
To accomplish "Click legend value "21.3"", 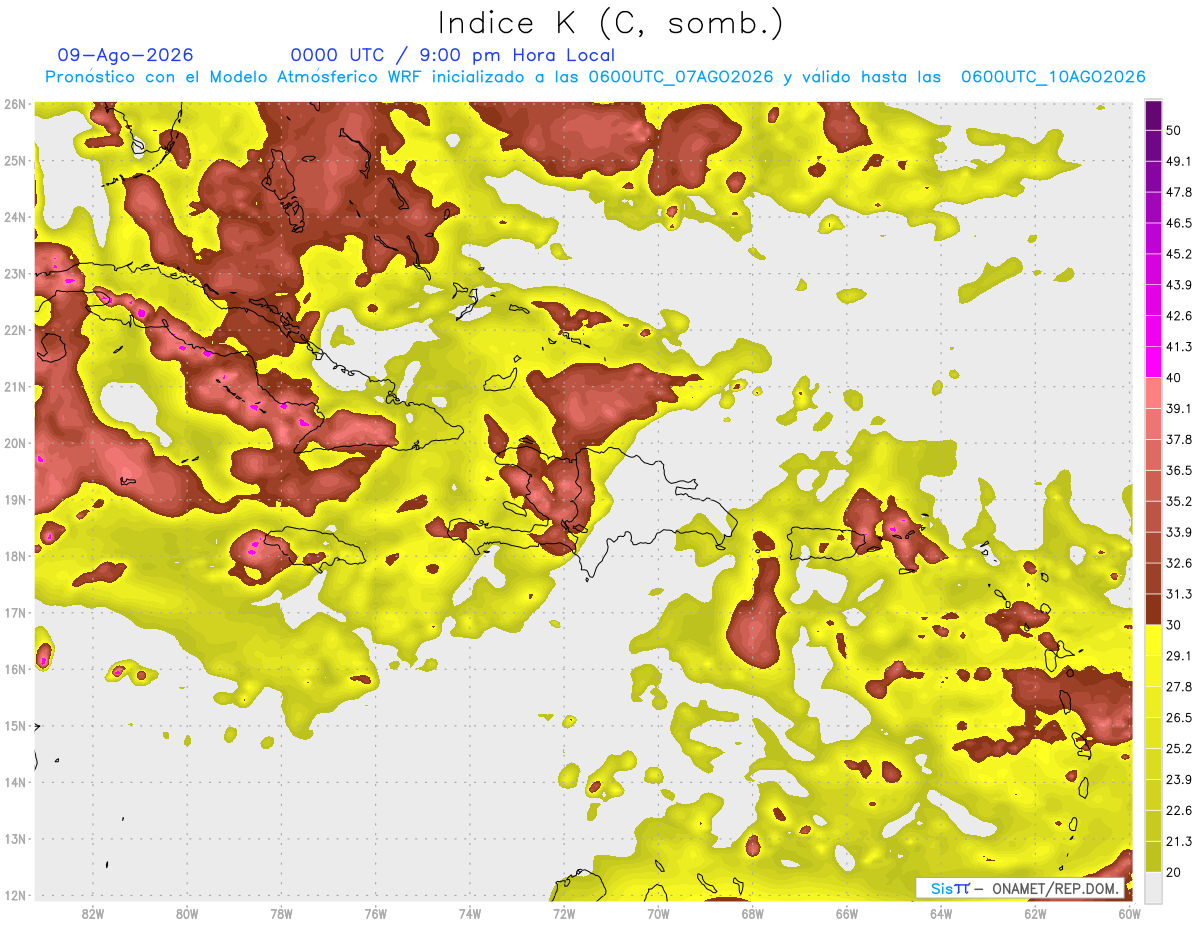I will 1179,841.
